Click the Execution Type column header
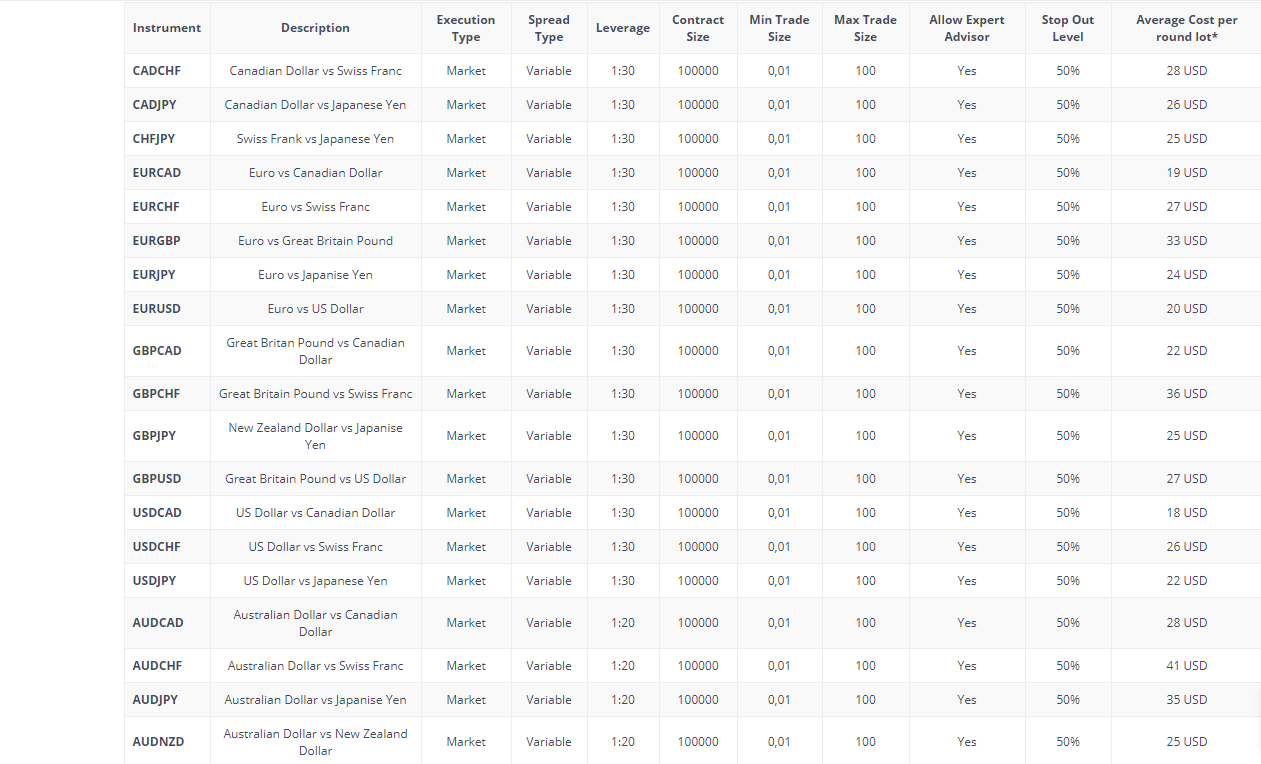Viewport: 1261px width, 764px height. (466, 28)
